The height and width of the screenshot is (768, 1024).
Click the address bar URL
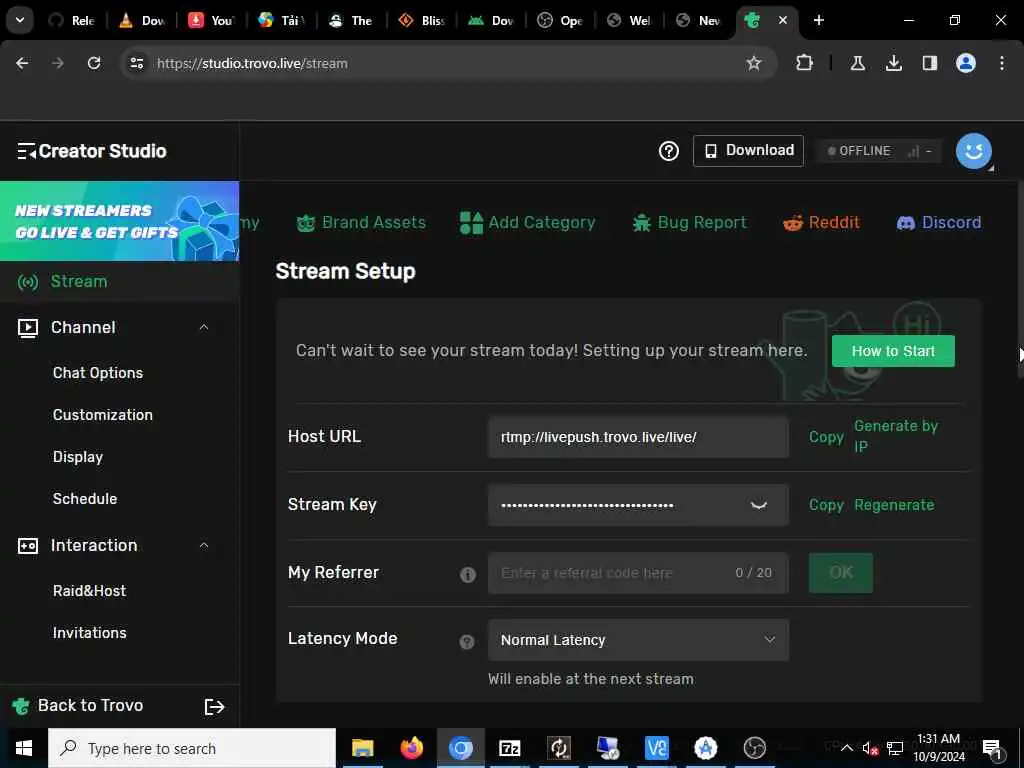click(252, 63)
